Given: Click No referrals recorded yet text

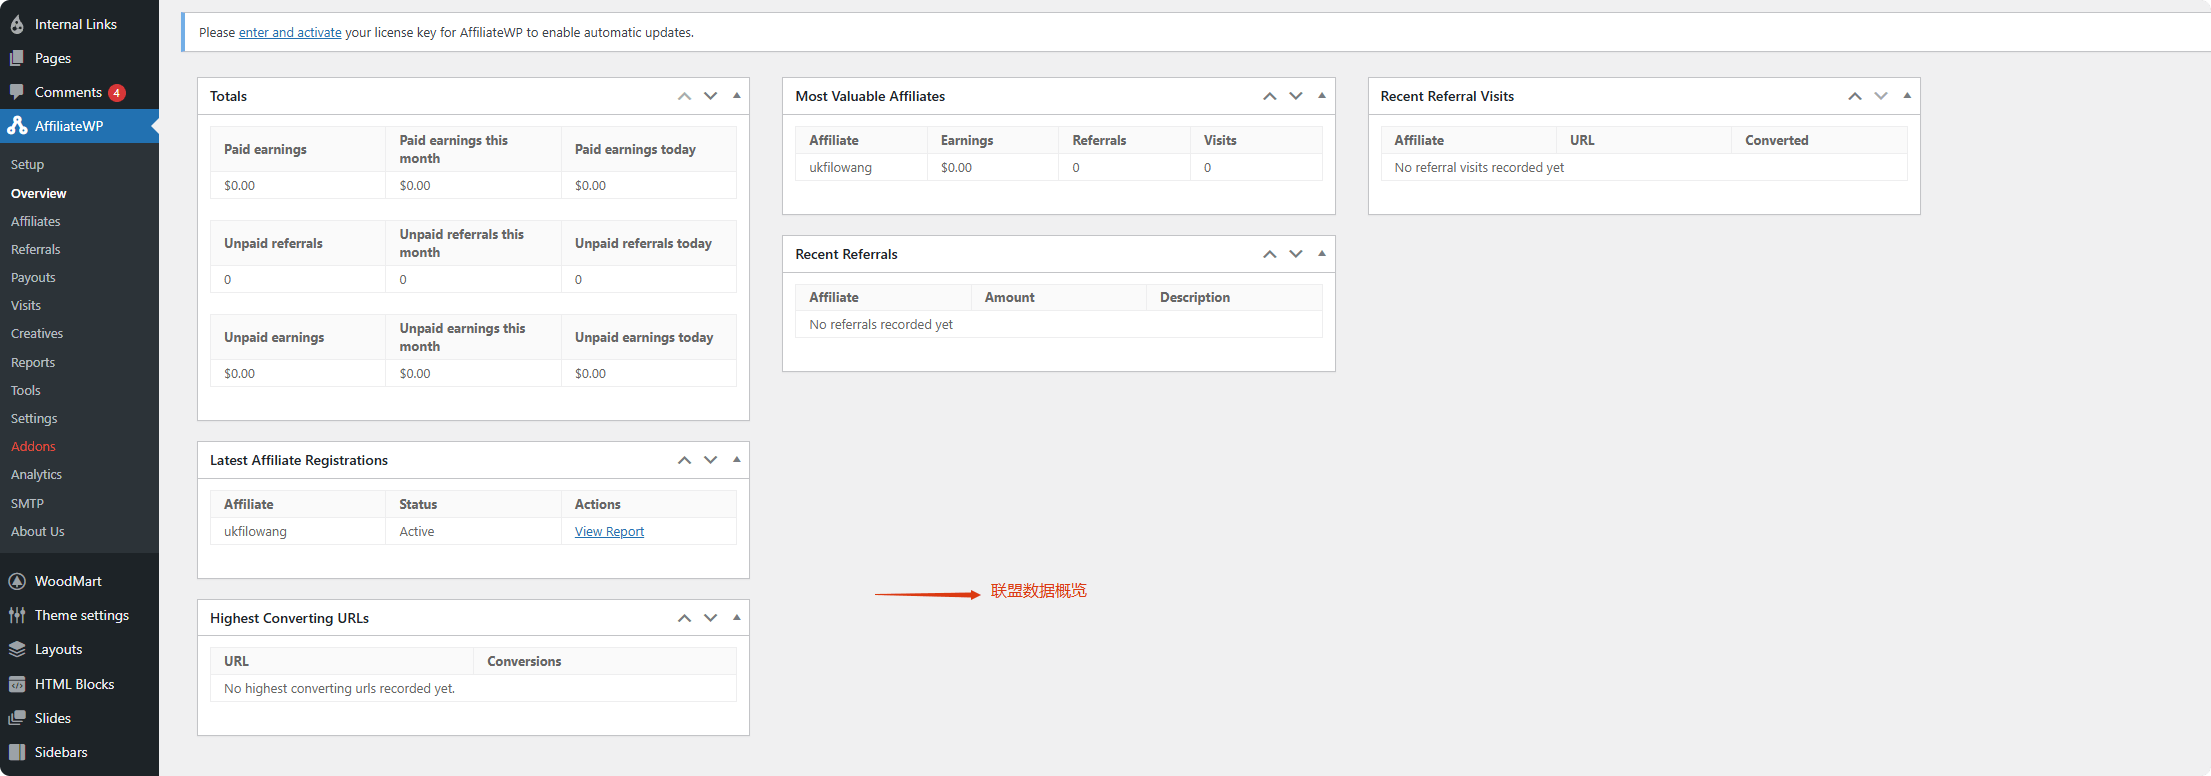Looking at the screenshot, I should [x=881, y=325].
